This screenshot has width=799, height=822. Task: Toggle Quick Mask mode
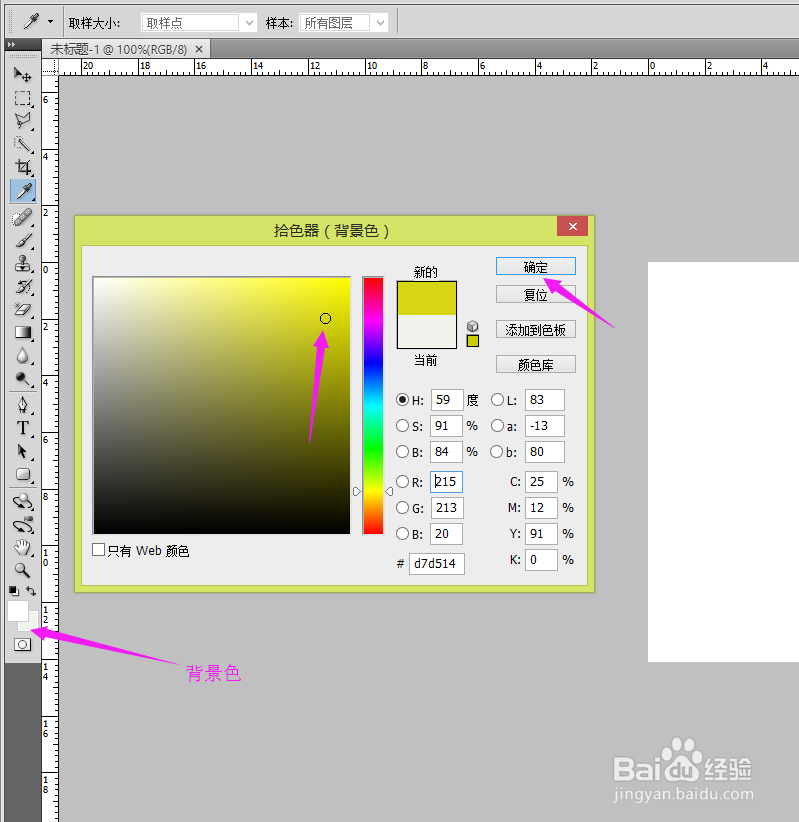click(x=23, y=644)
